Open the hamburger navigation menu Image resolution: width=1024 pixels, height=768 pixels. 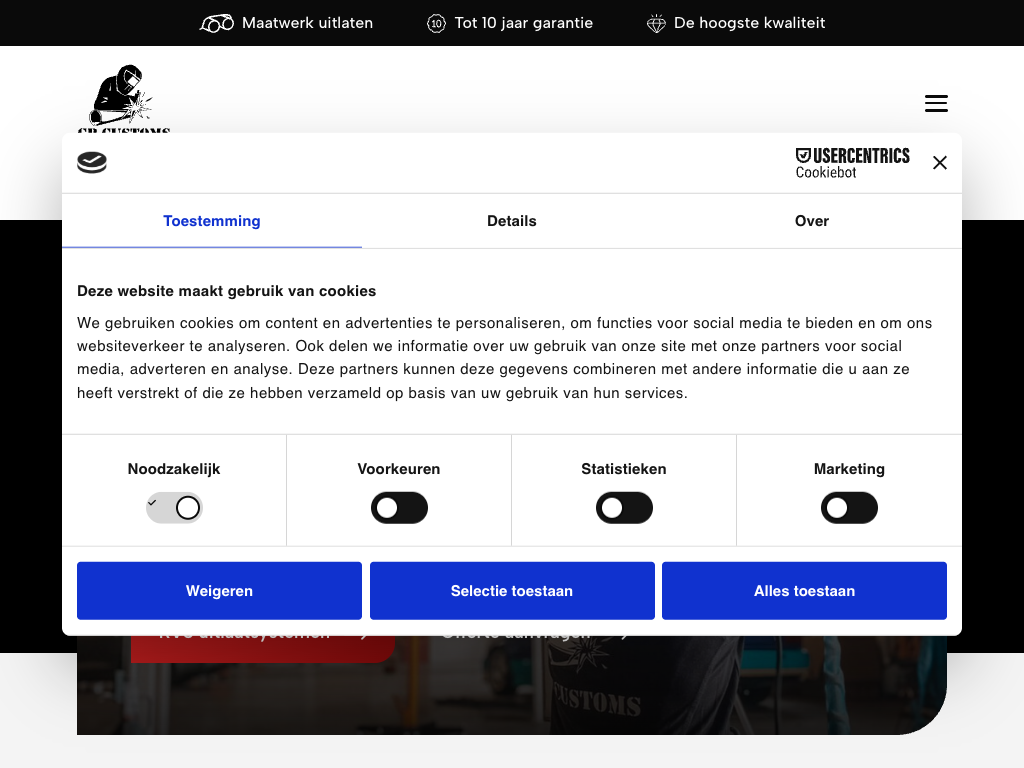[936, 103]
